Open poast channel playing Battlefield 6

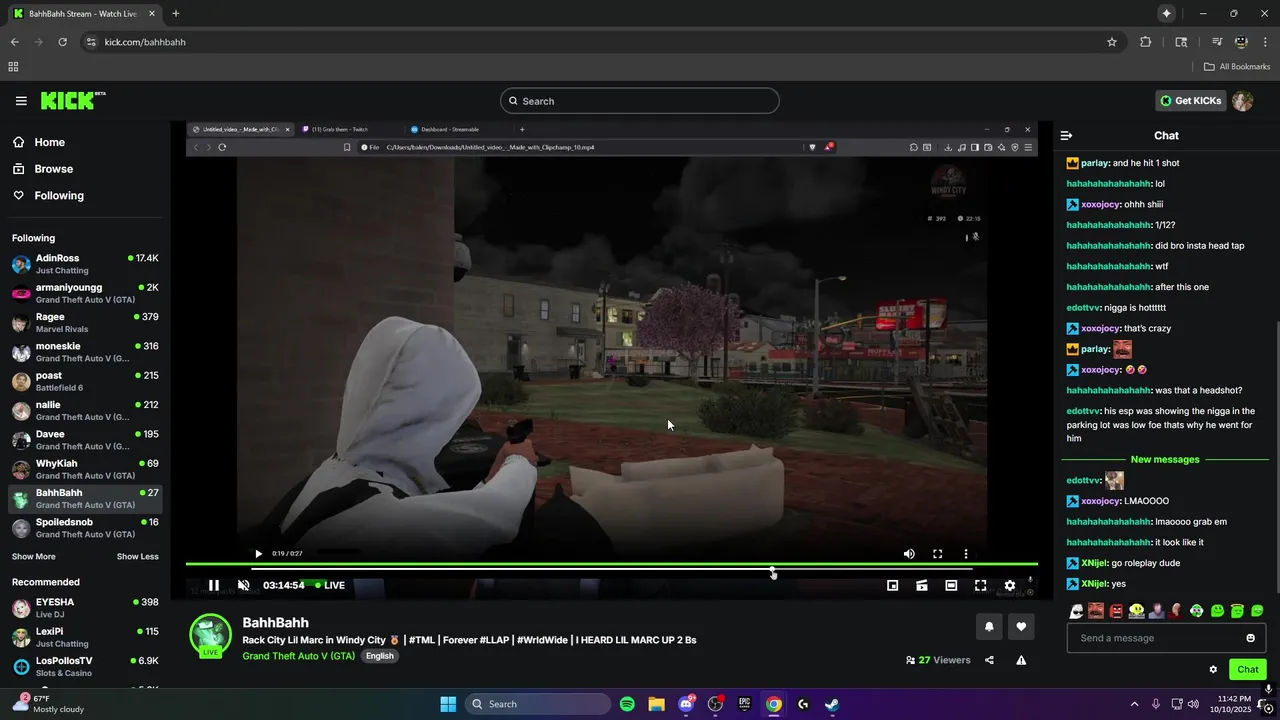(x=85, y=381)
